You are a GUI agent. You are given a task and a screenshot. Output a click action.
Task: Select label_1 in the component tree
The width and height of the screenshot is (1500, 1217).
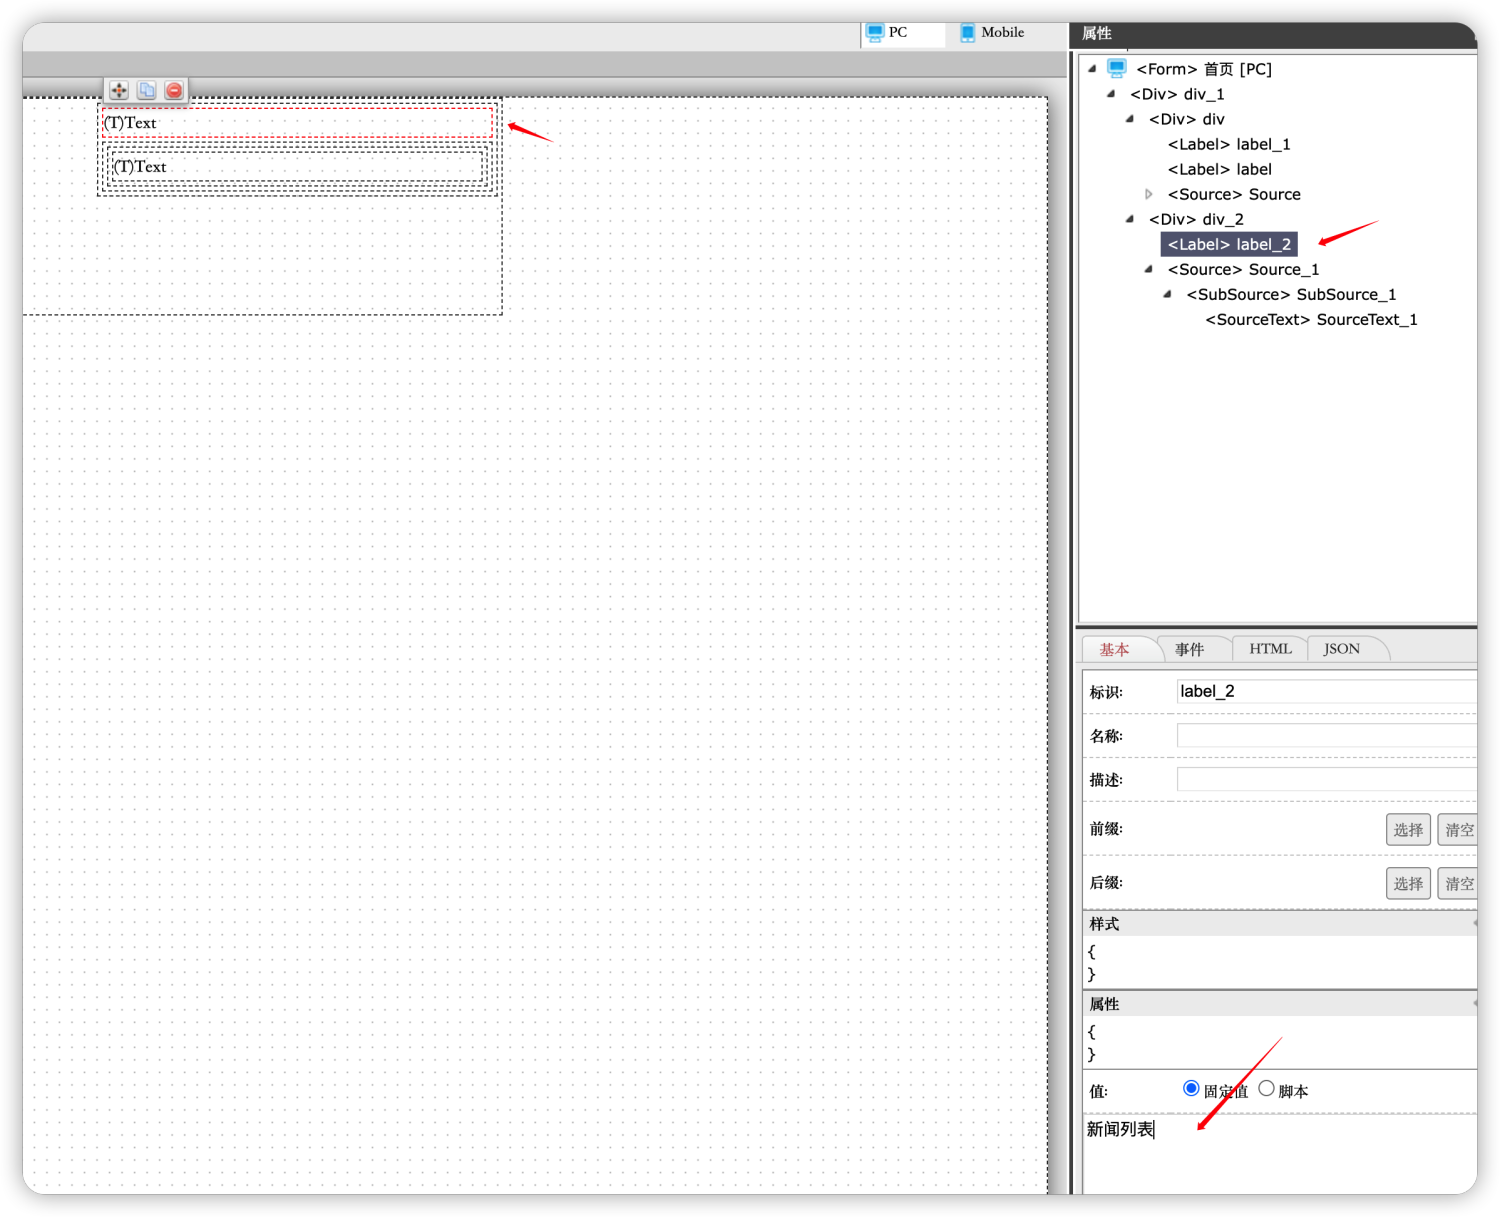[x=1229, y=144]
